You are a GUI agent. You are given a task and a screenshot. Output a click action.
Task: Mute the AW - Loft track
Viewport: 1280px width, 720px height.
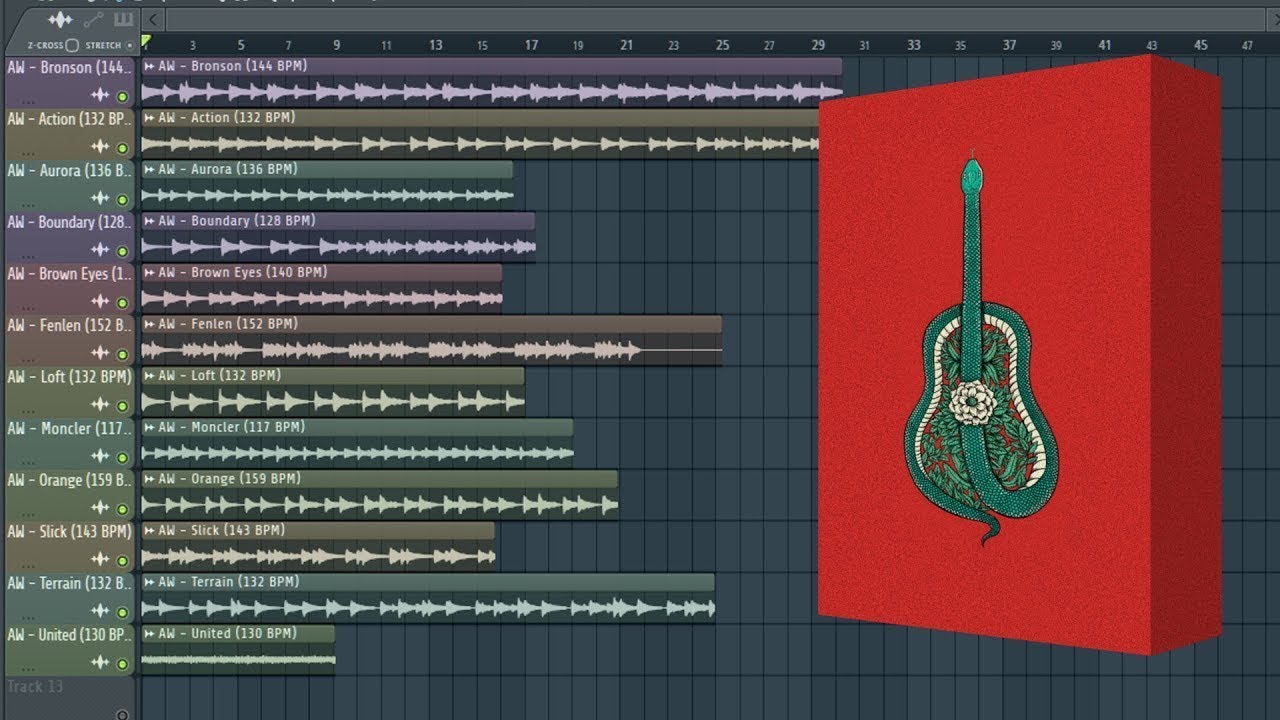click(122, 407)
